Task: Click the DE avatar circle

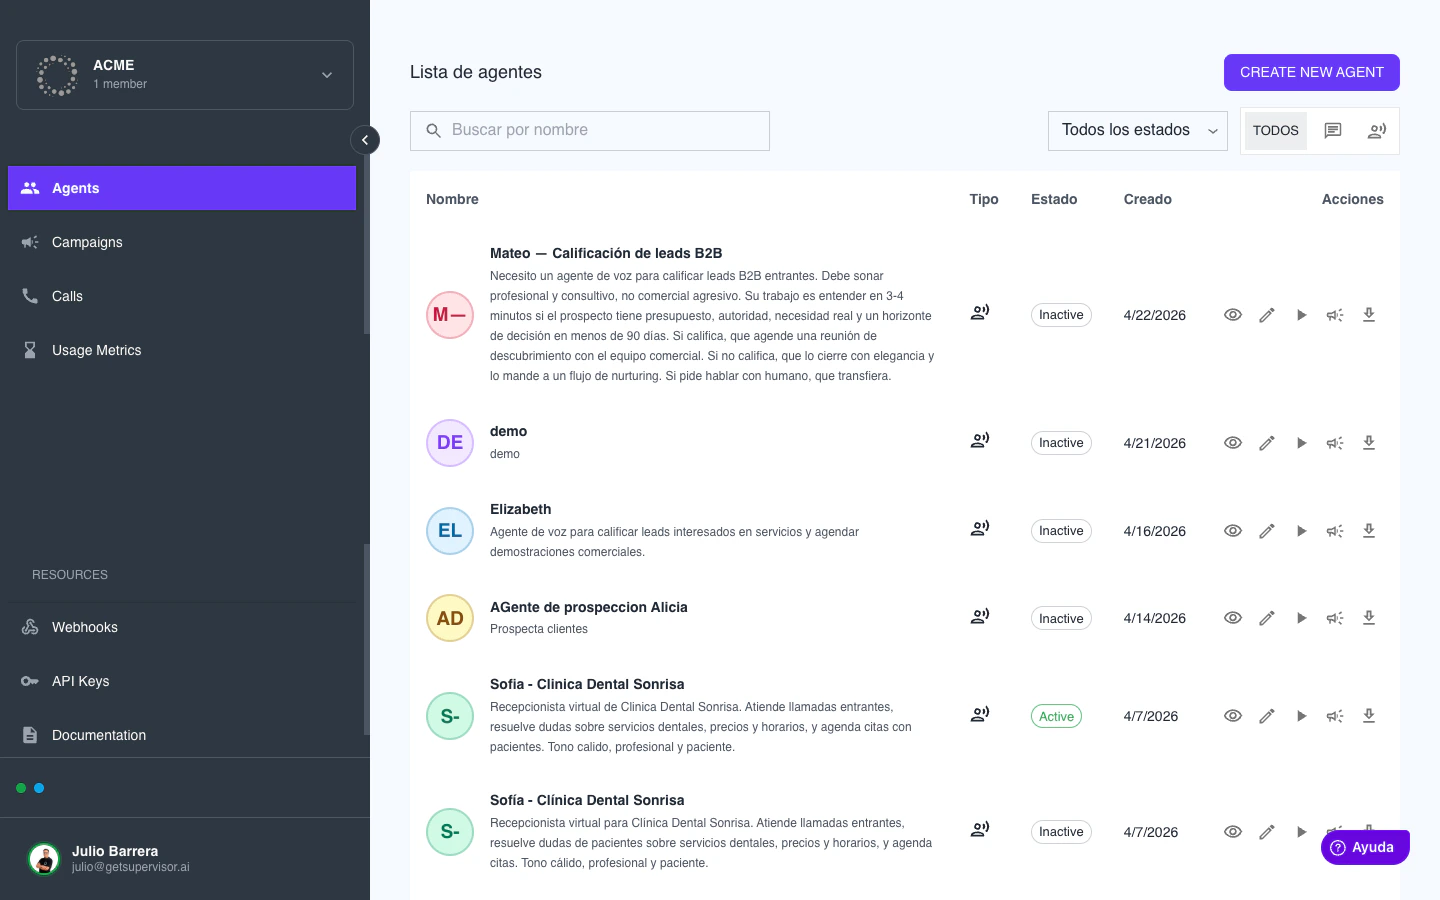Action: (x=450, y=443)
